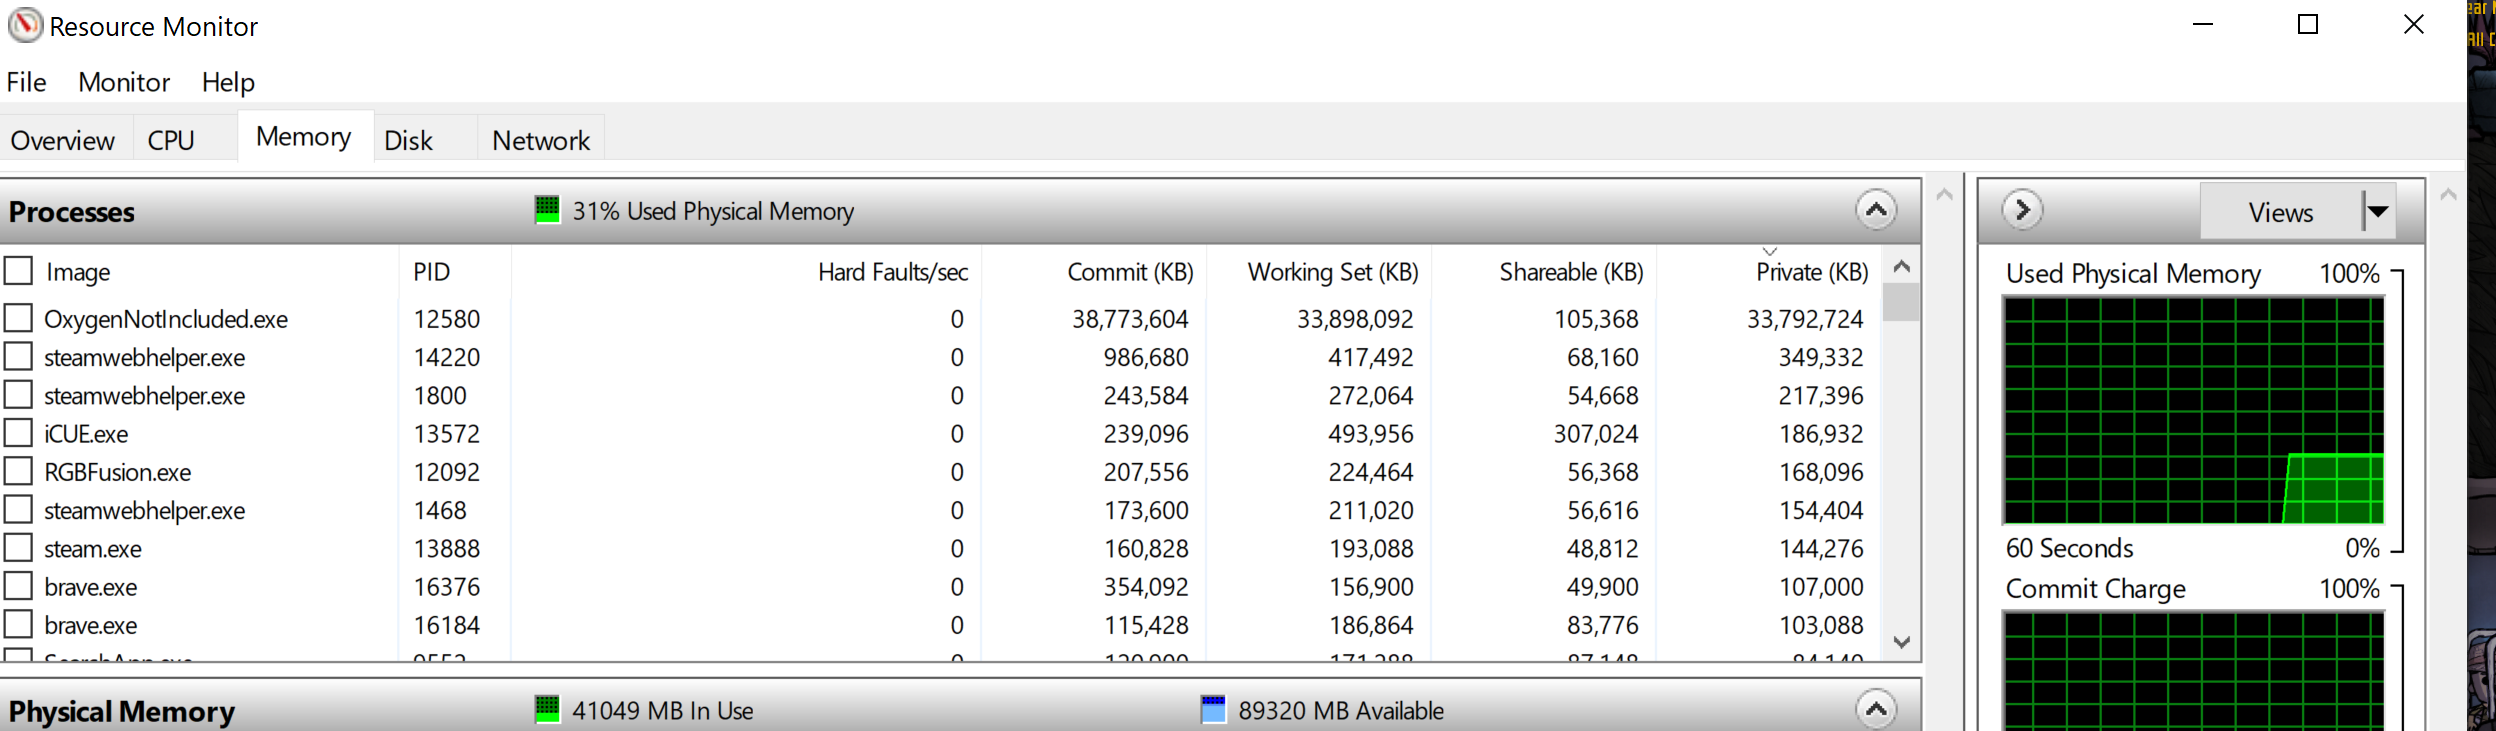Click the Views button
The height and width of the screenshot is (731, 2496).
[x=2281, y=212]
